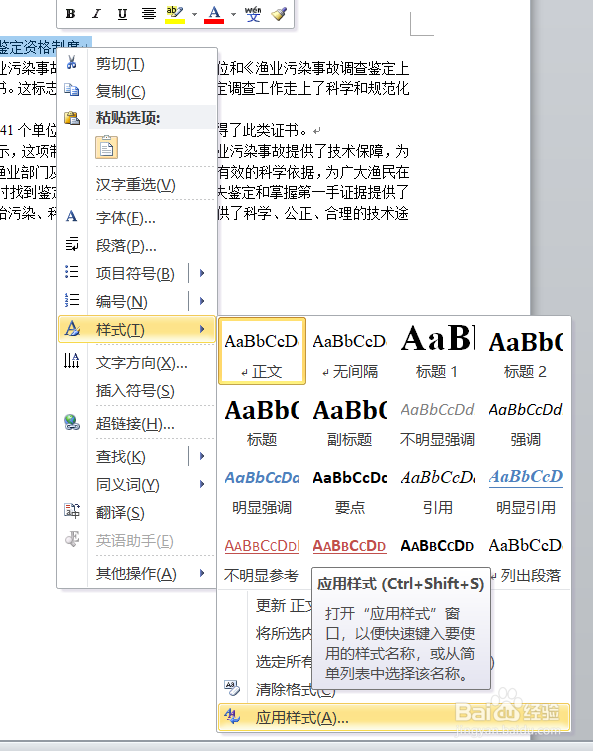The image size is (593, 751).
Task: Expand 其他操作(A) submenu arrow
Action: pos(202,573)
